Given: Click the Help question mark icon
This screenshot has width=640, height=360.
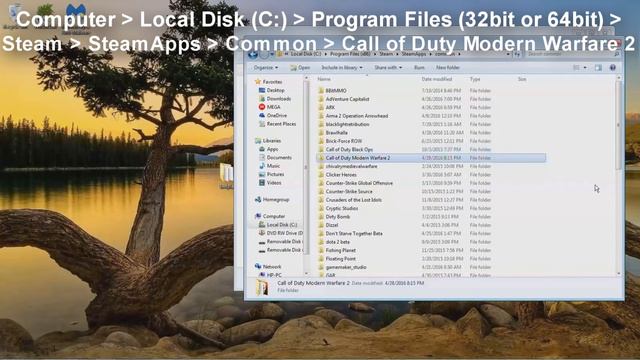Looking at the screenshot, I should coord(613,68).
